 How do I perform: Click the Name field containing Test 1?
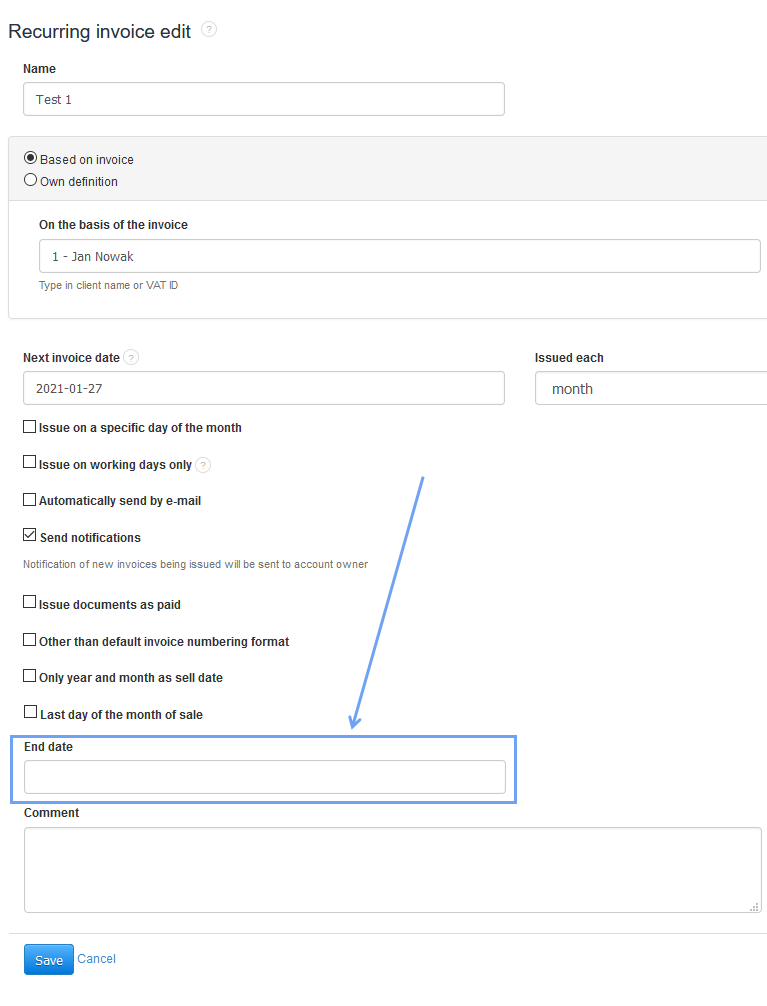click(x=263, y=99)
